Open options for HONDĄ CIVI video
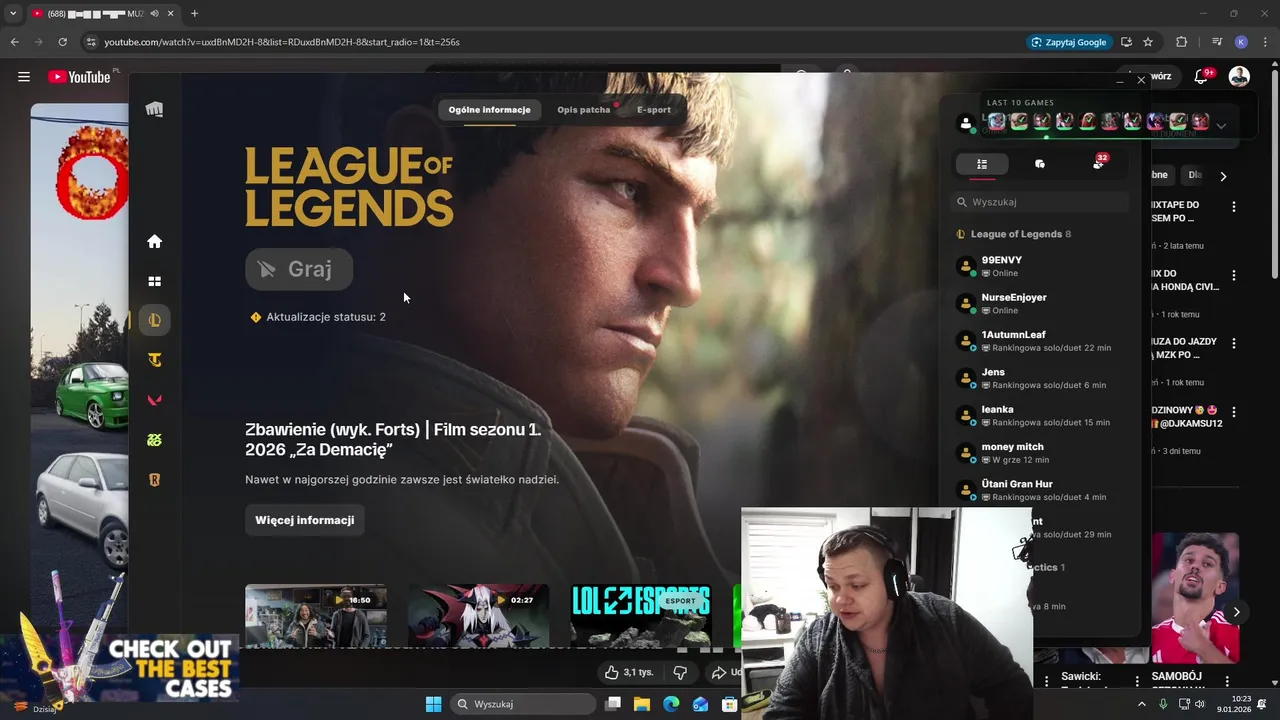This screenshot has height=720, width=1280. [x=1234, y=275]
